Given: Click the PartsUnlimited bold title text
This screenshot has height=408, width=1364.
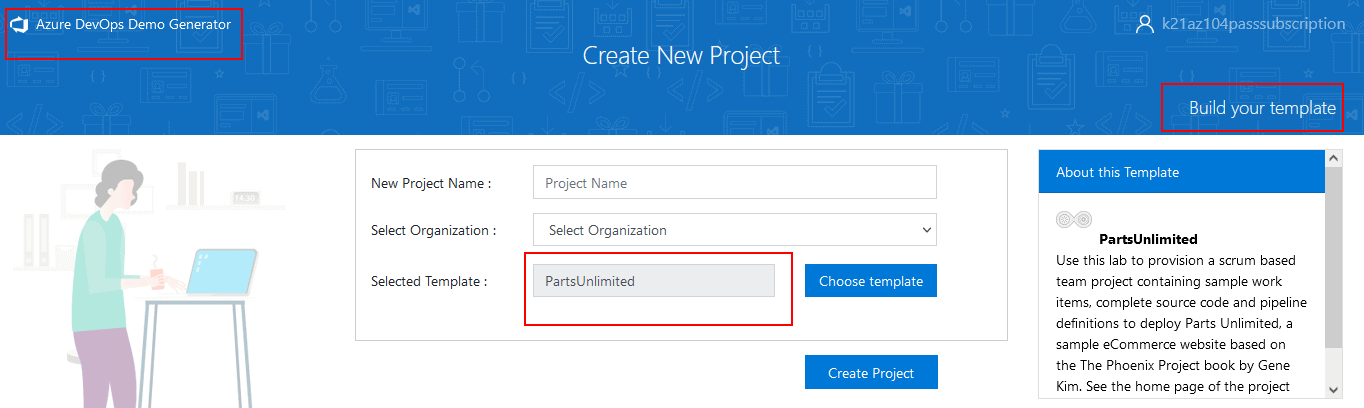Looking at the screenshot, I should [1148, 239].
